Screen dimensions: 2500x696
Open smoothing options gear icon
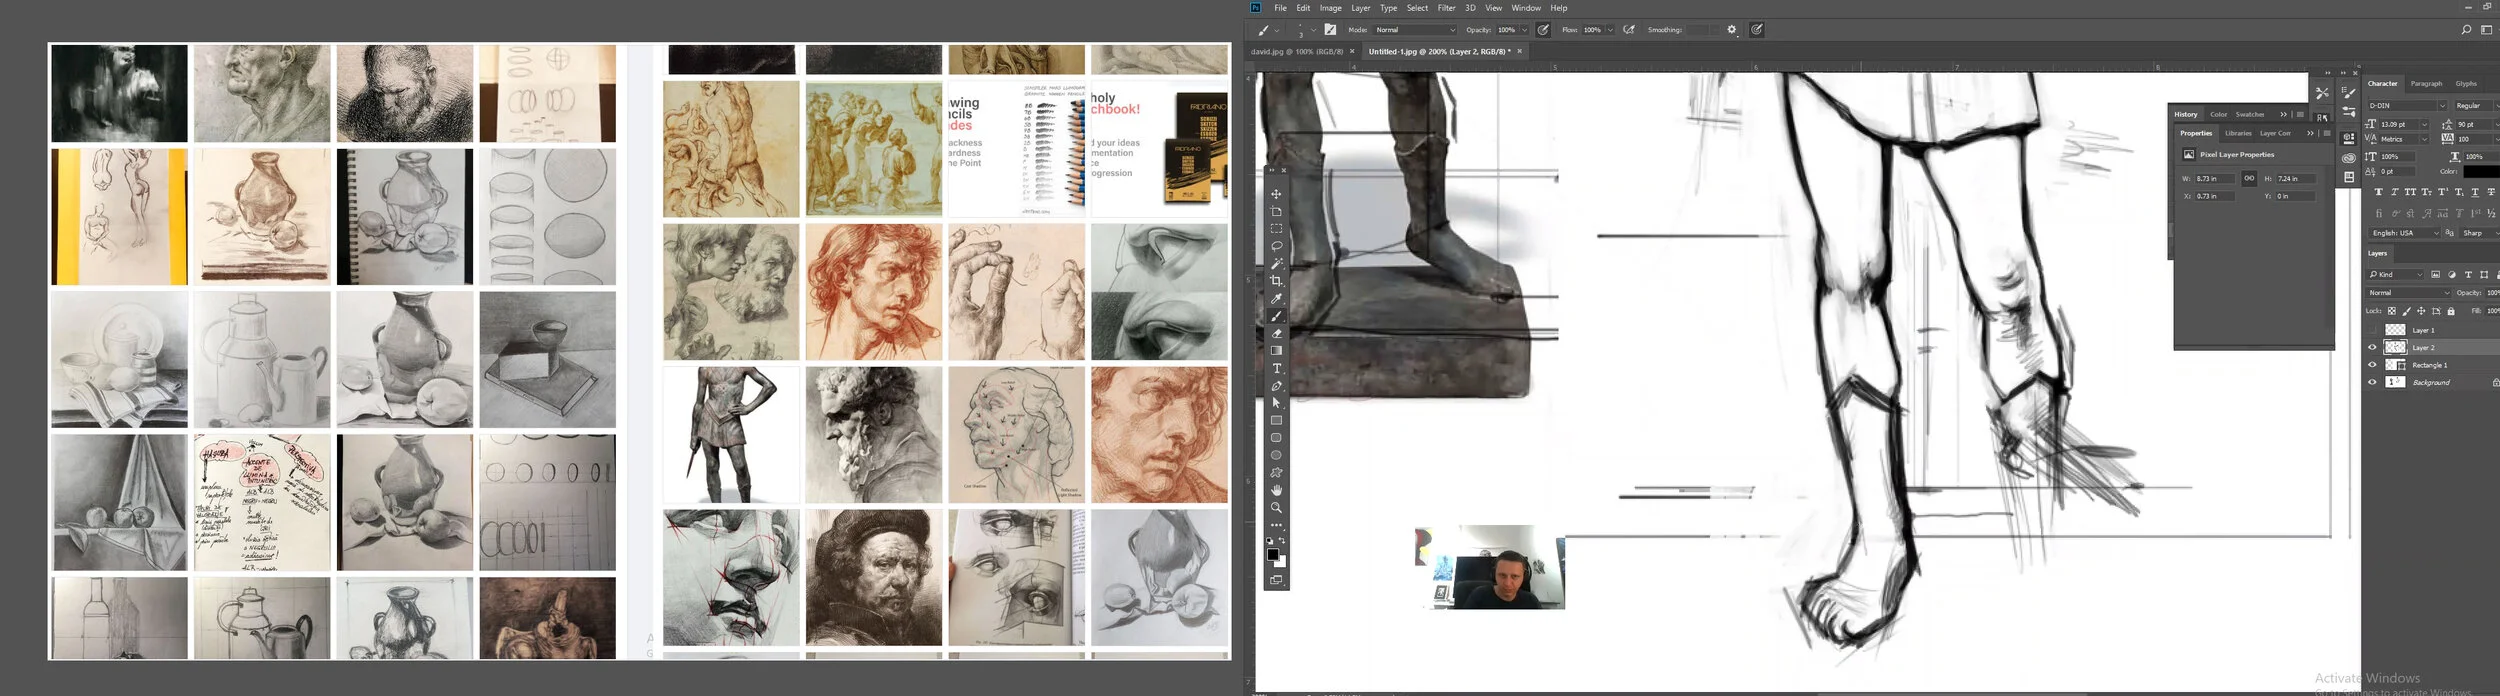[1732, 30]
